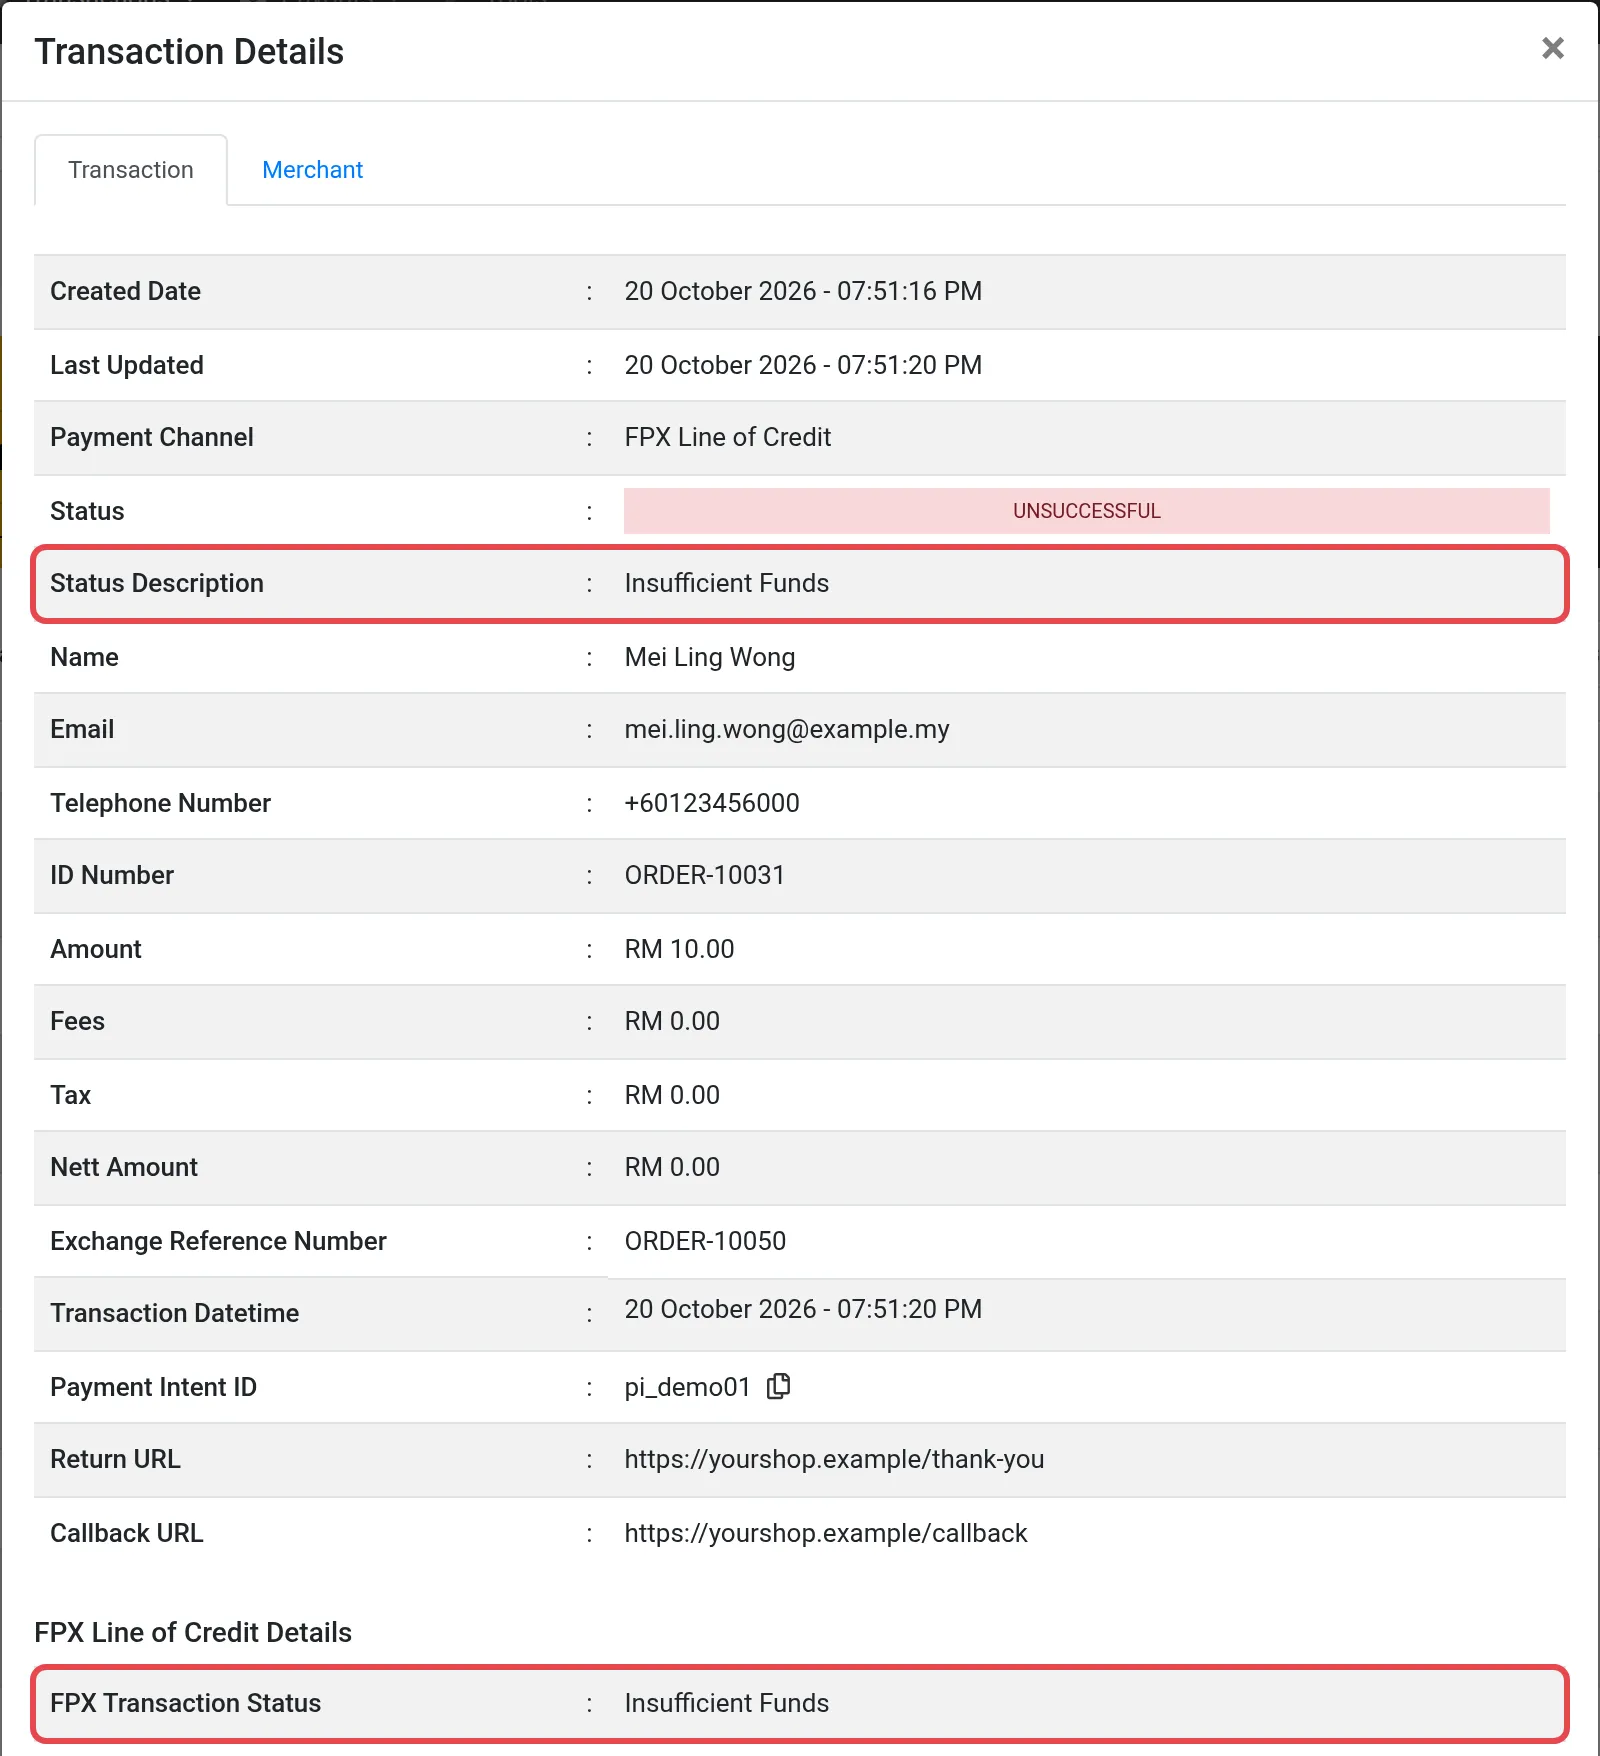The height and width of the screenshot is (1756, 1600).
Task: Switch to the Merchant tab
Action: (x=312, y=170)
